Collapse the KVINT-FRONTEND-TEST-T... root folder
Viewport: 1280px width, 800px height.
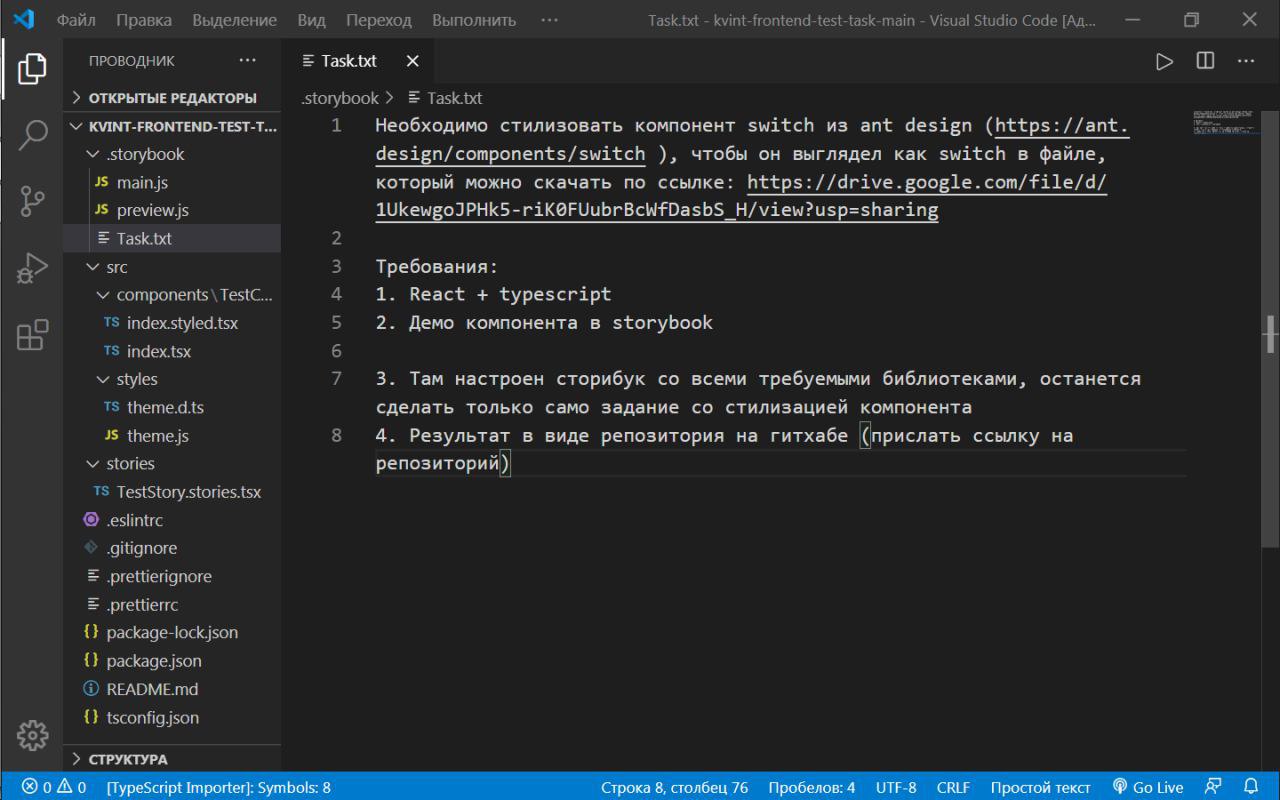click(x=172, y=127)
